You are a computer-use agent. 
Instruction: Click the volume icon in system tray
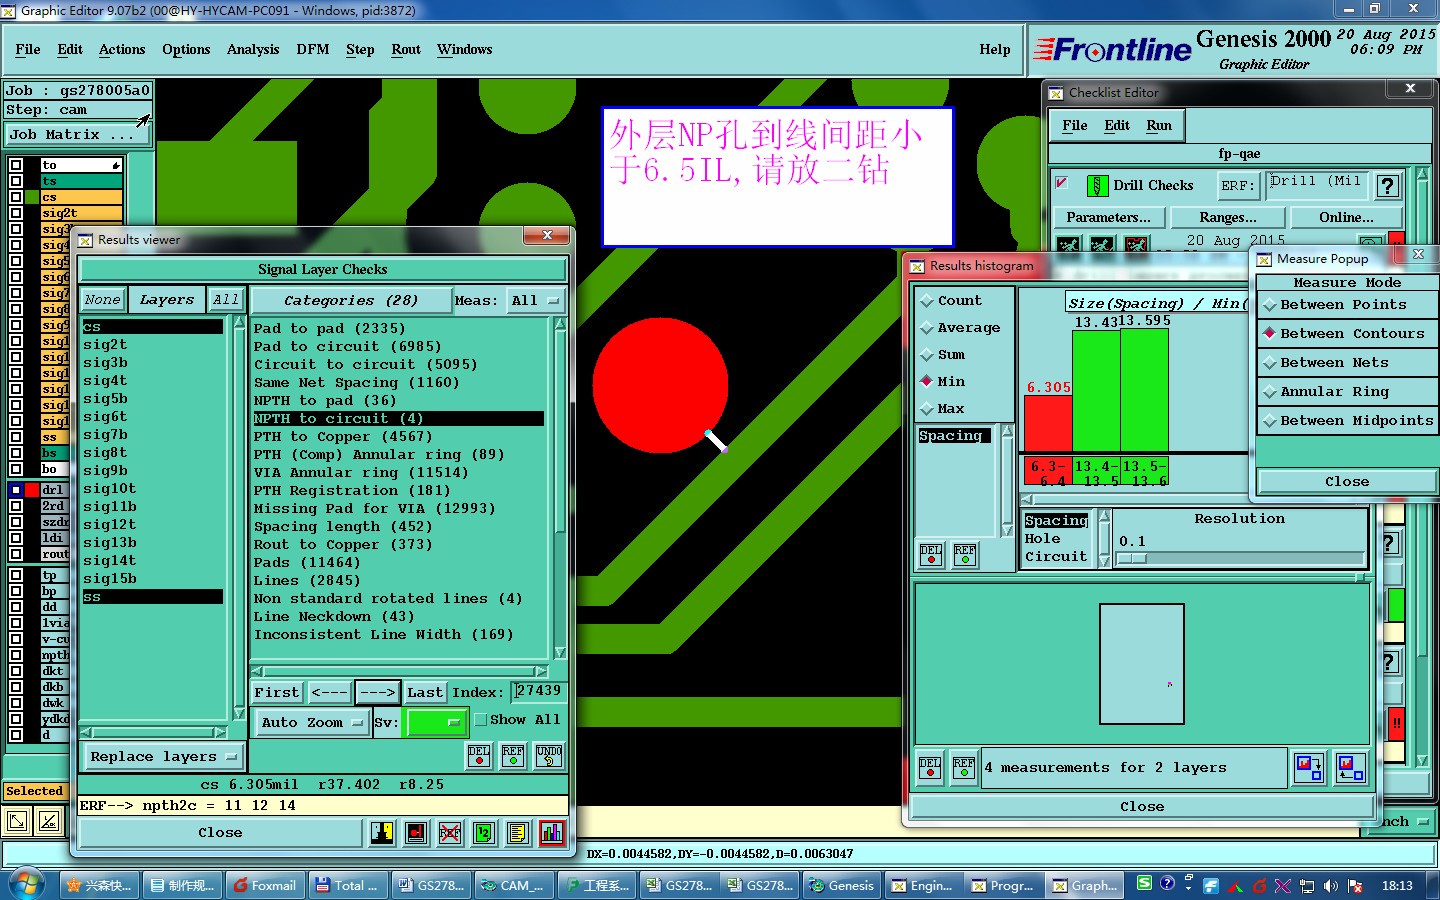(x=1331, y=886)
